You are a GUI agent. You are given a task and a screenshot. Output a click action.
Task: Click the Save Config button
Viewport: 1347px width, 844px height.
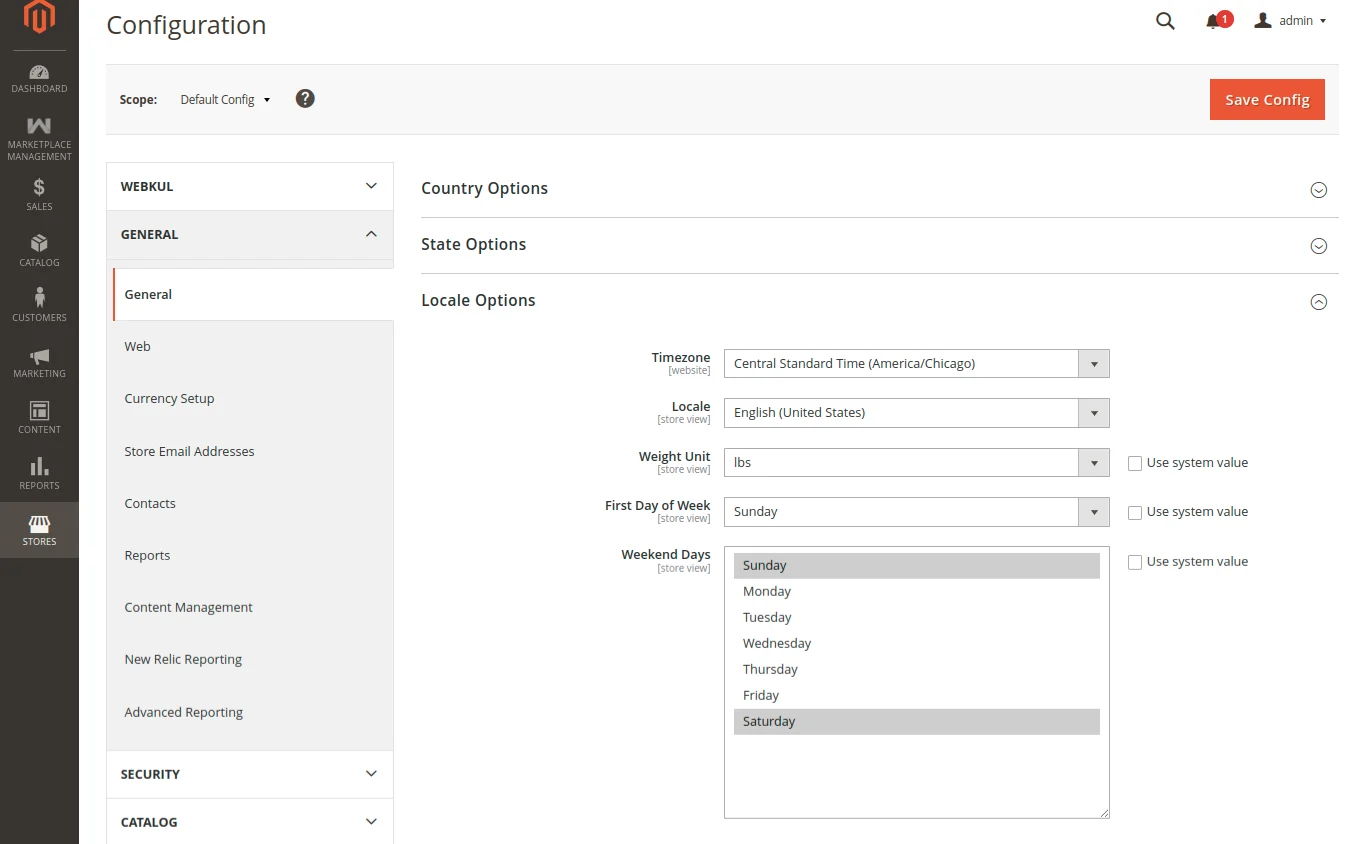point(1266,99)
